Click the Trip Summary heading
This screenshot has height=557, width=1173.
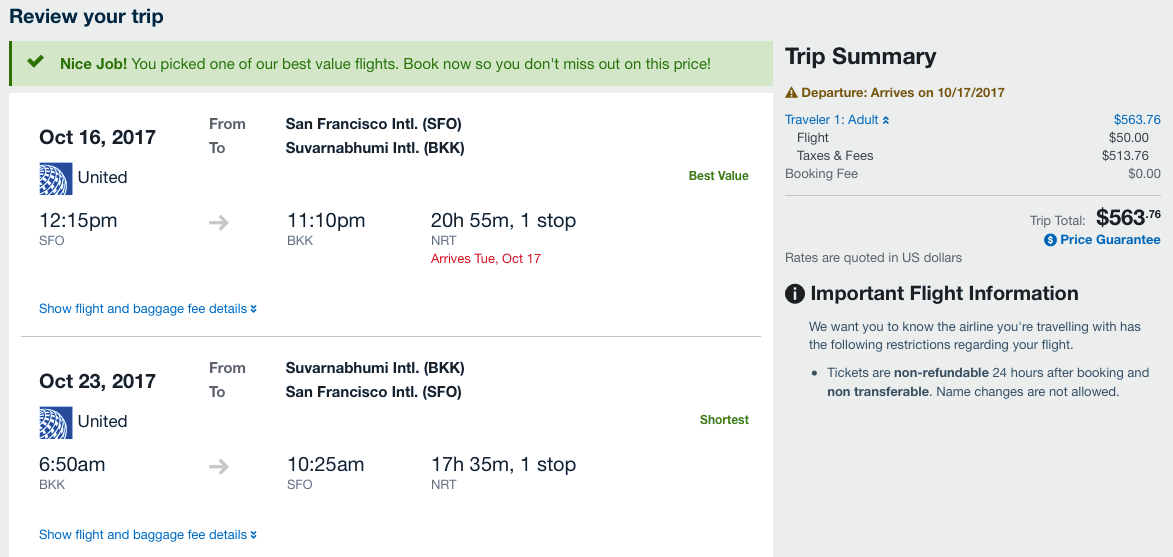pos(860,57)
